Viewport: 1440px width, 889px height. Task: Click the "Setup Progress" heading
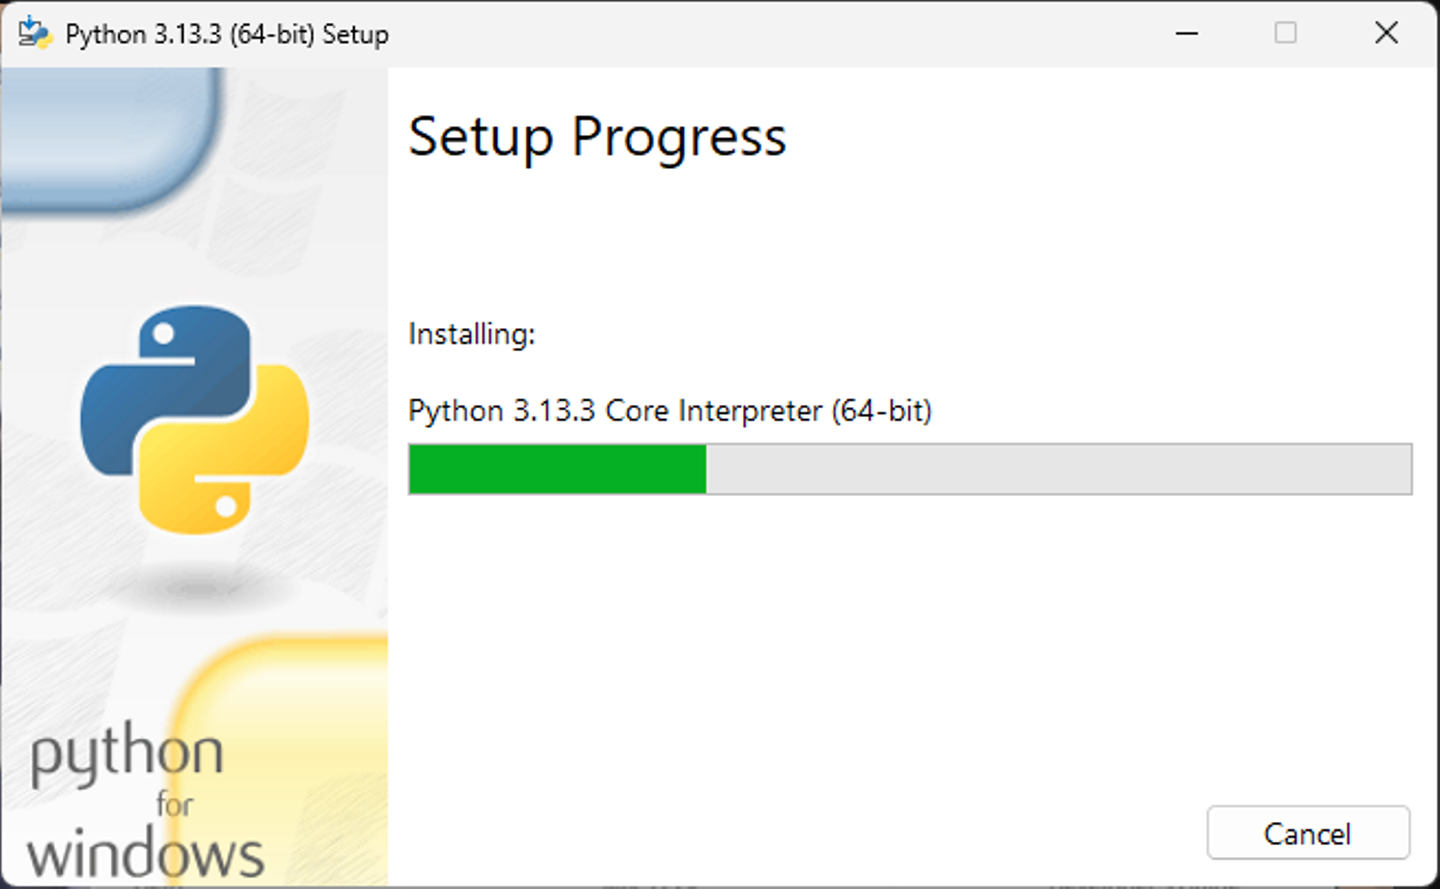click(597, 137)
